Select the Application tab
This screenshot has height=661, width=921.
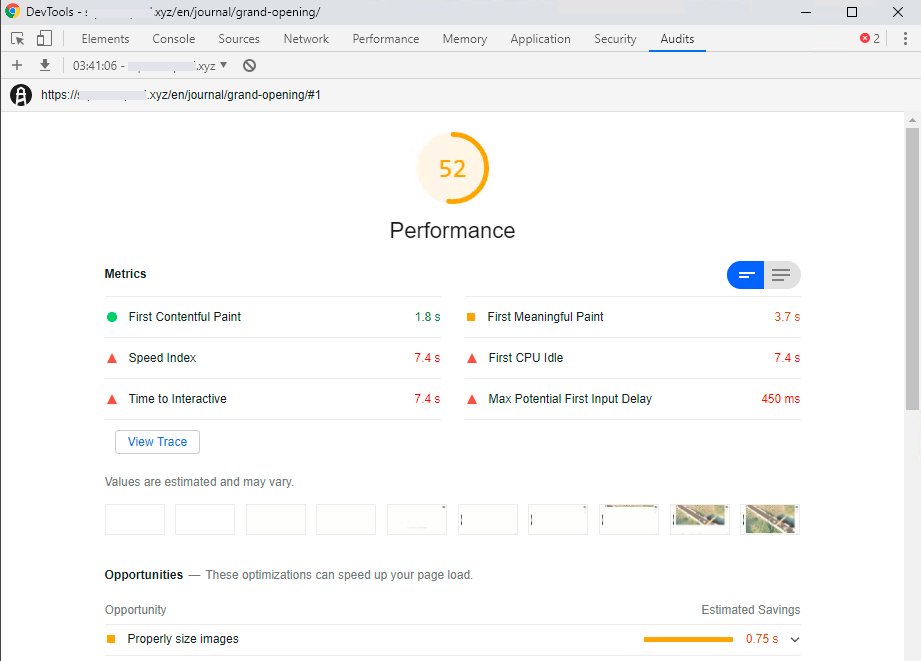[540, 39]
